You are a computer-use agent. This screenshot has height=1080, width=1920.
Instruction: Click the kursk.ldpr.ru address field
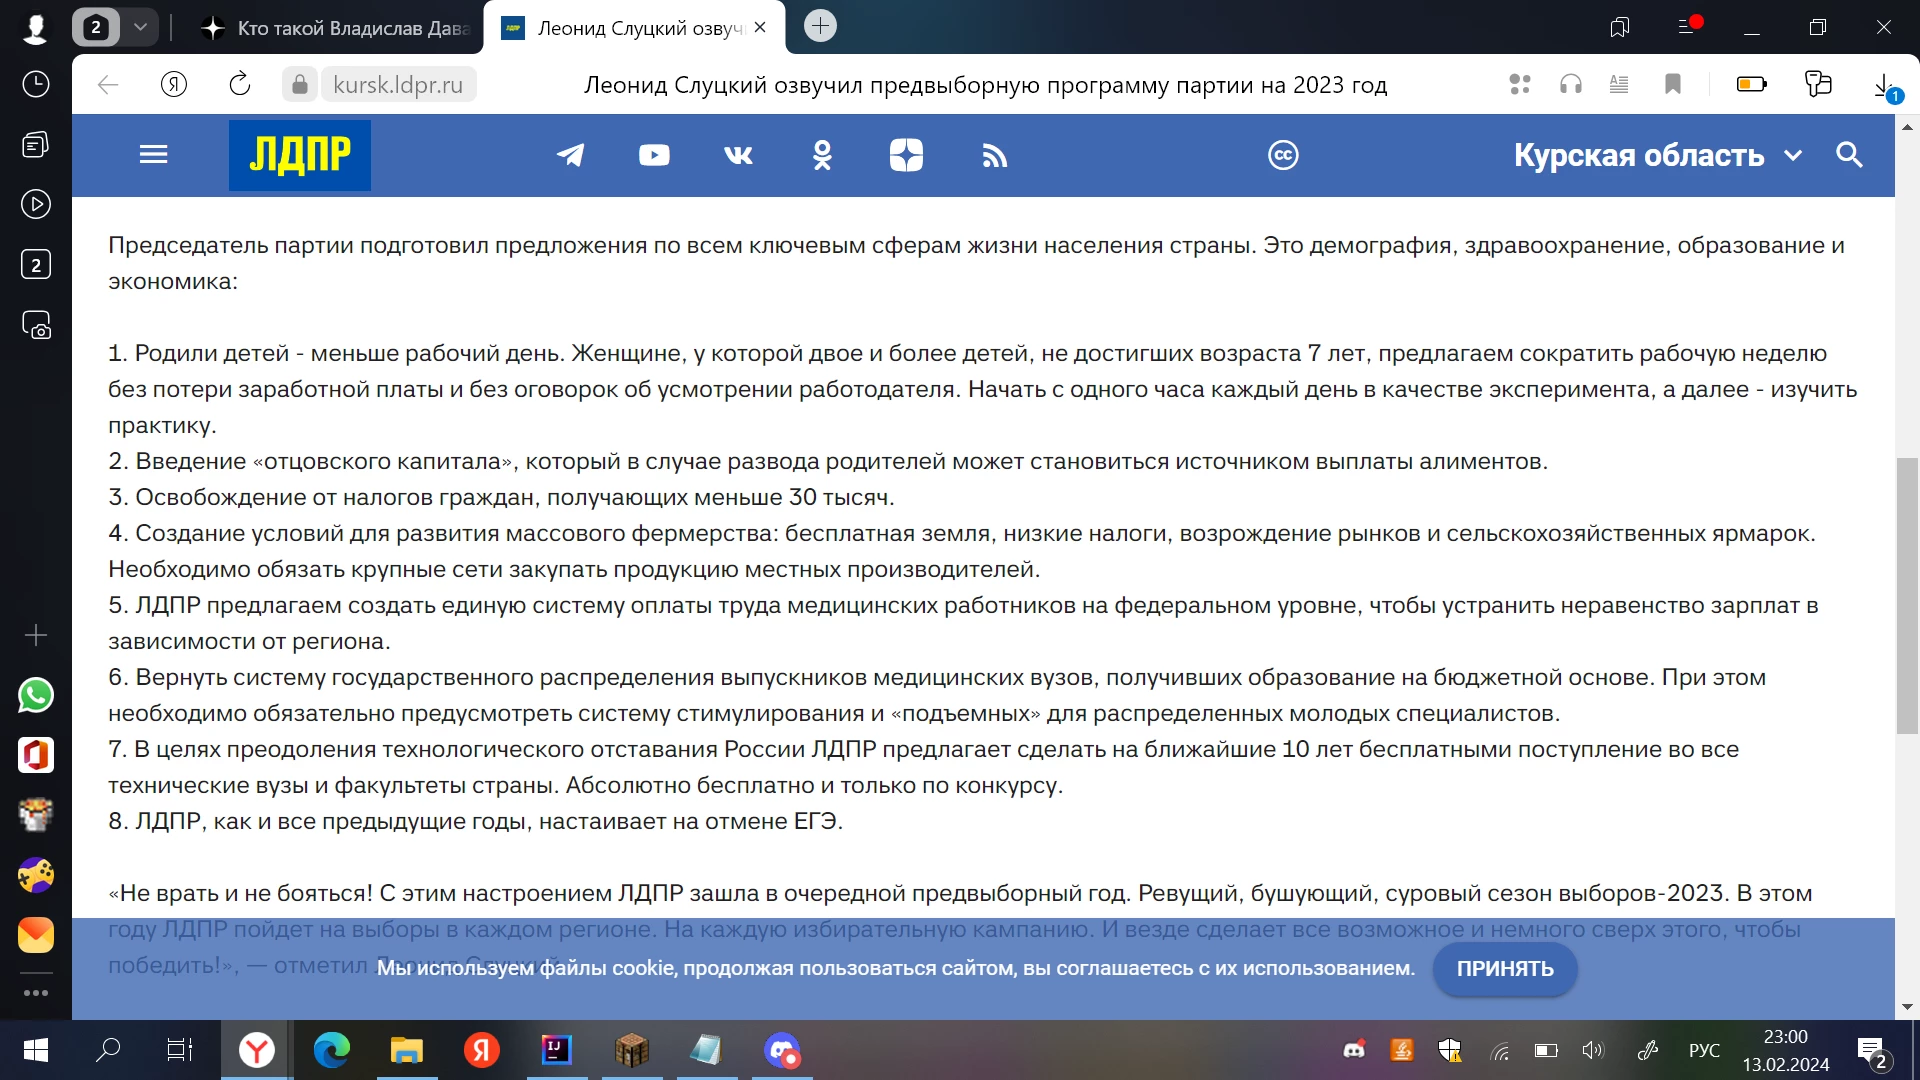point(398,85)
